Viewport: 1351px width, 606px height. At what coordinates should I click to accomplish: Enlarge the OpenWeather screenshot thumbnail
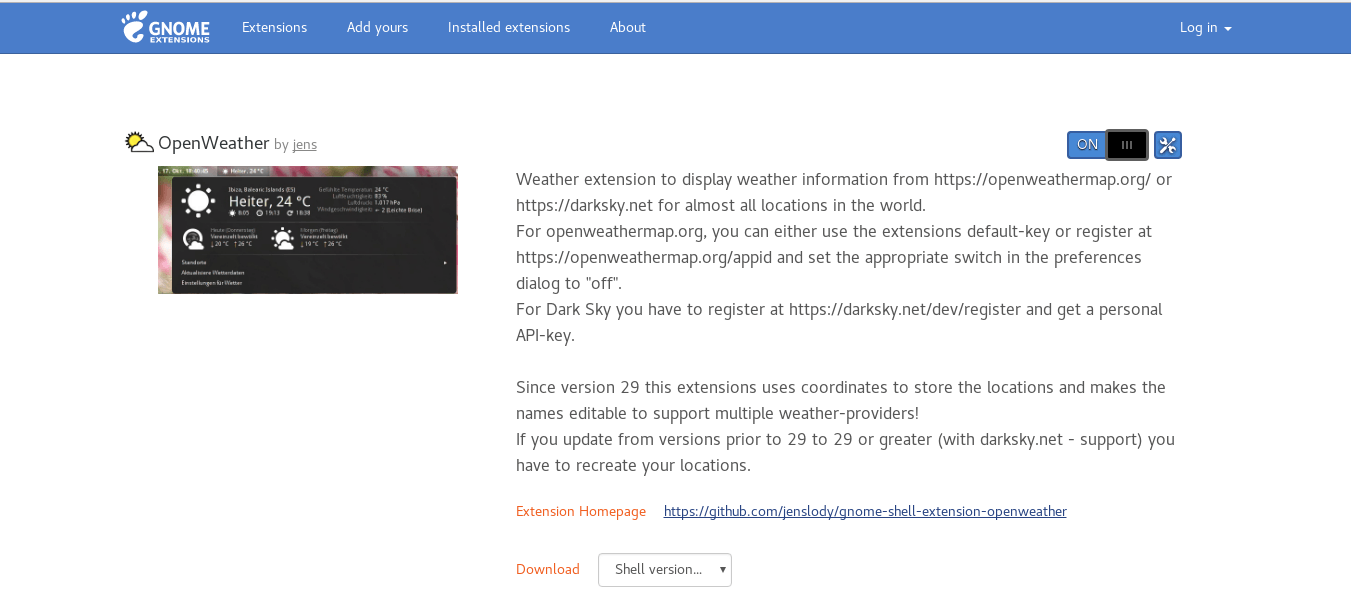coord(308,230)
